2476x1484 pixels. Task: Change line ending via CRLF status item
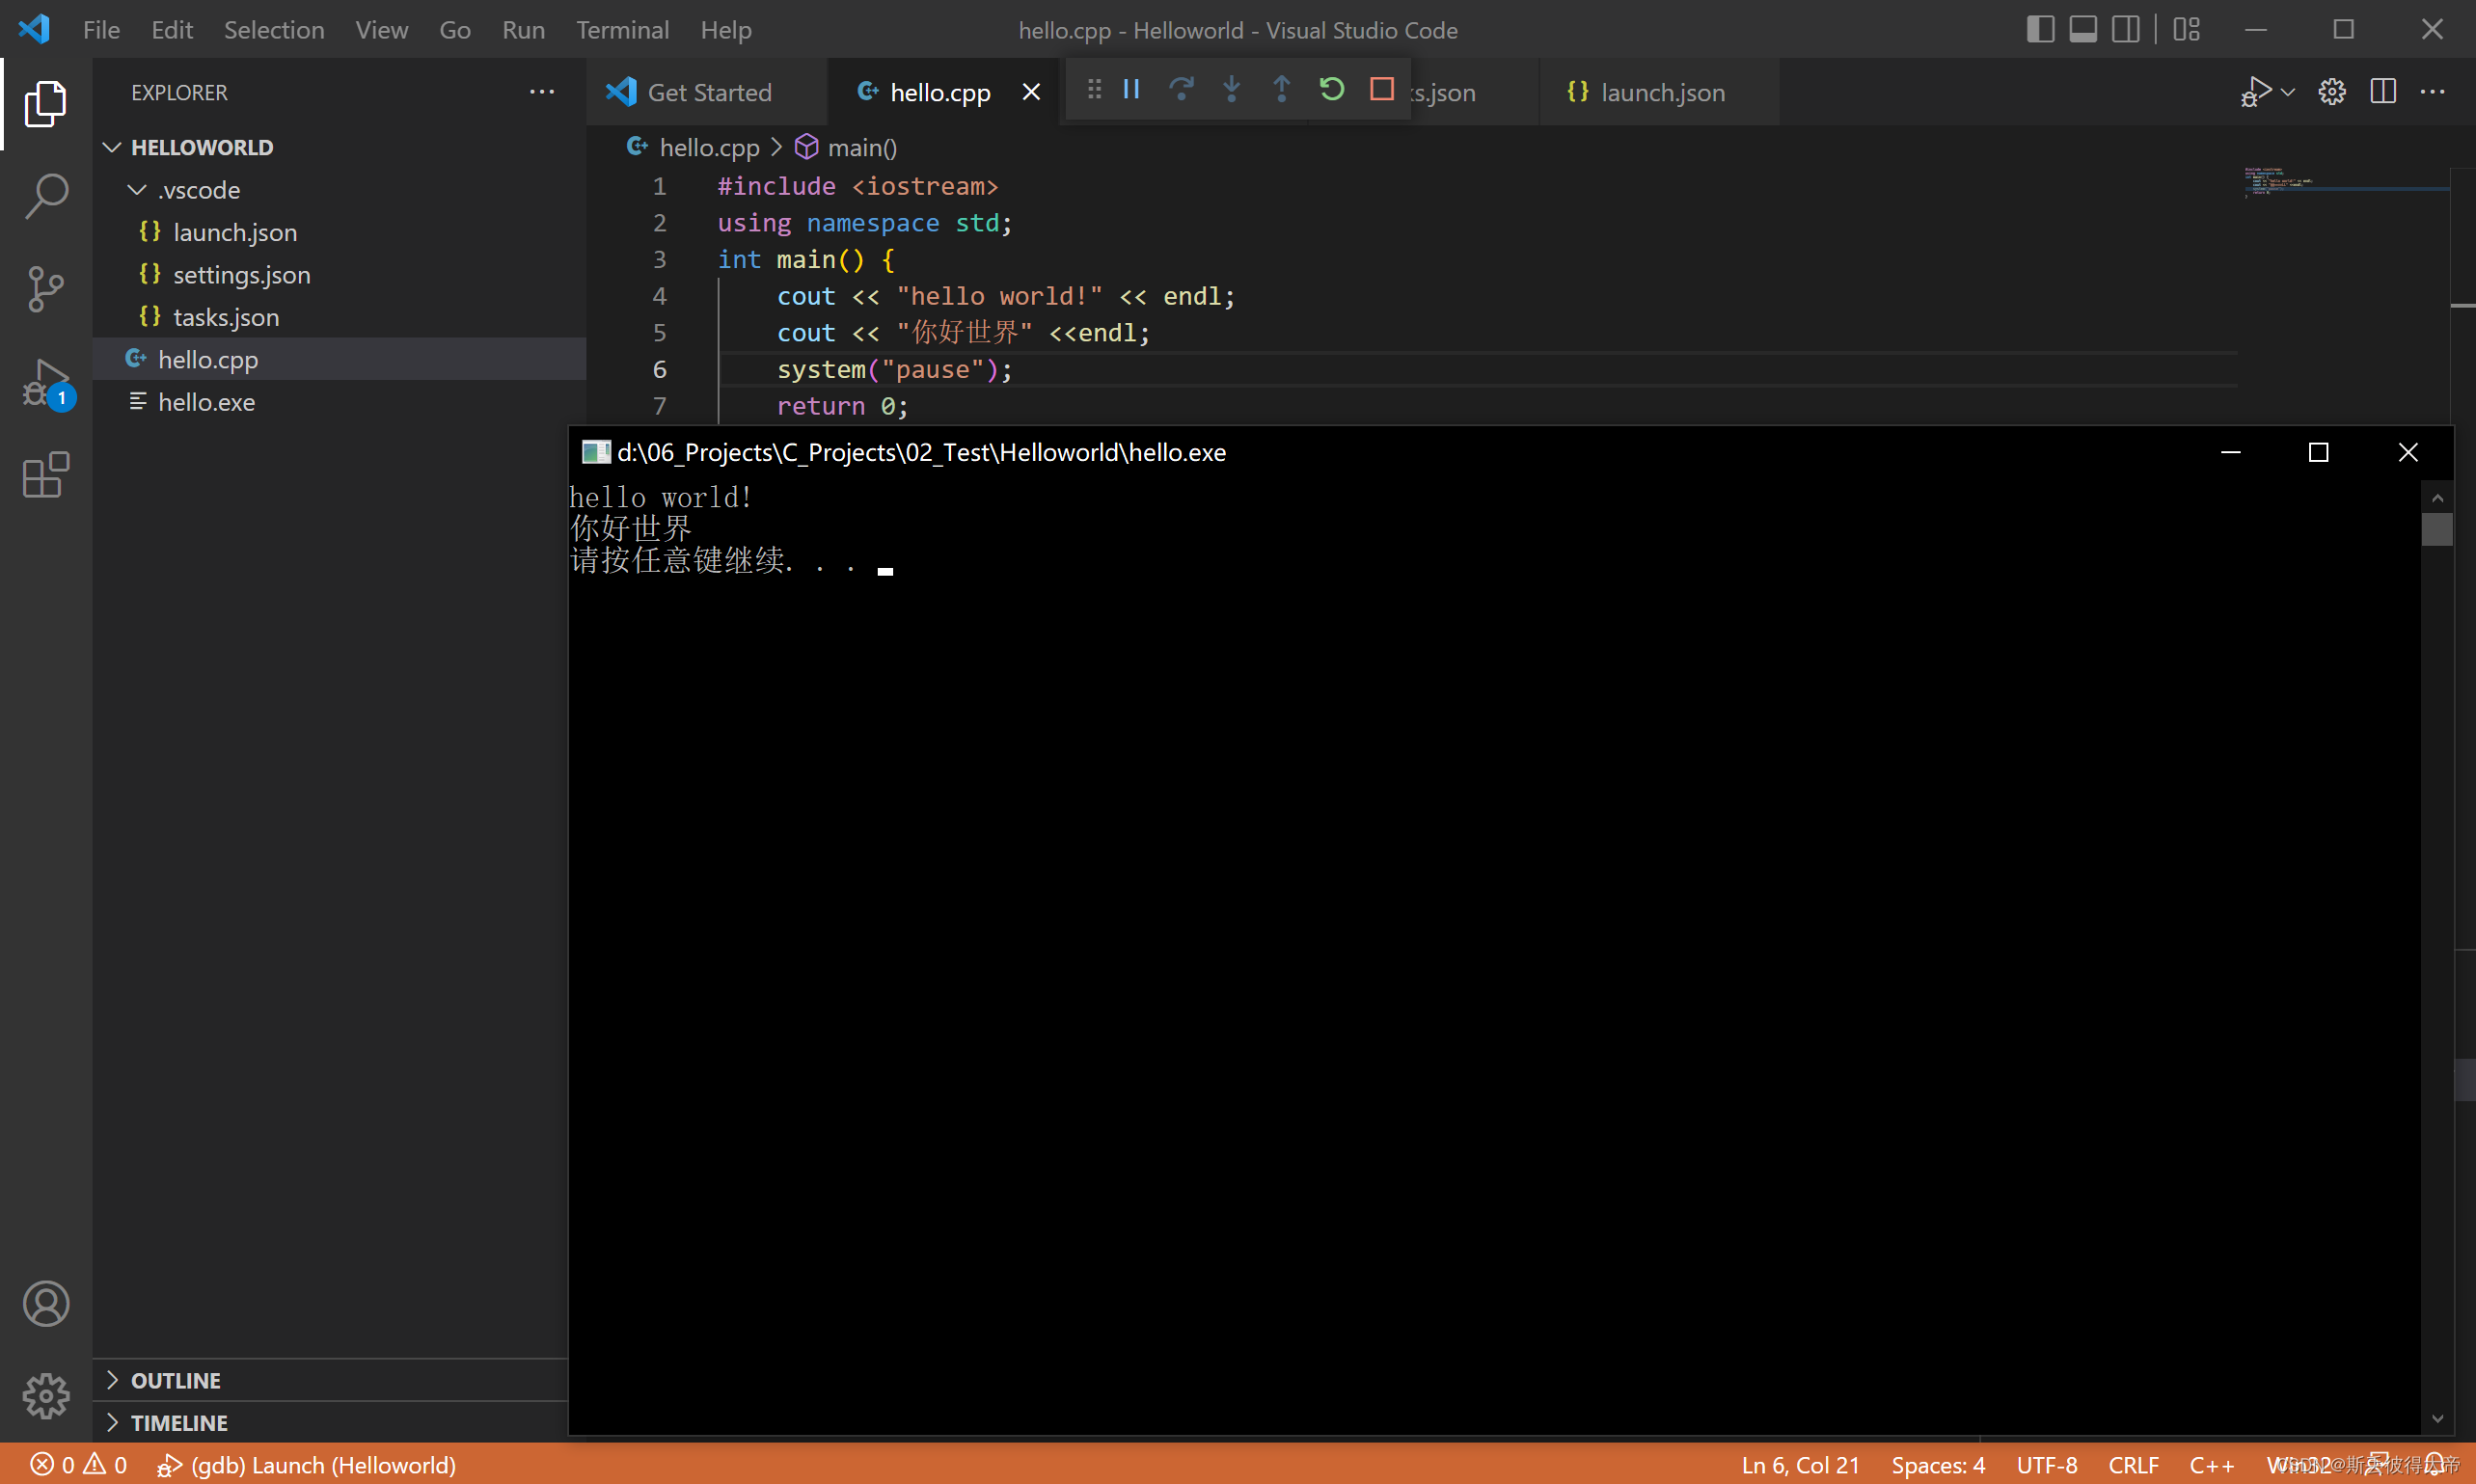pyautogui.click(x=2132, y=1464)
